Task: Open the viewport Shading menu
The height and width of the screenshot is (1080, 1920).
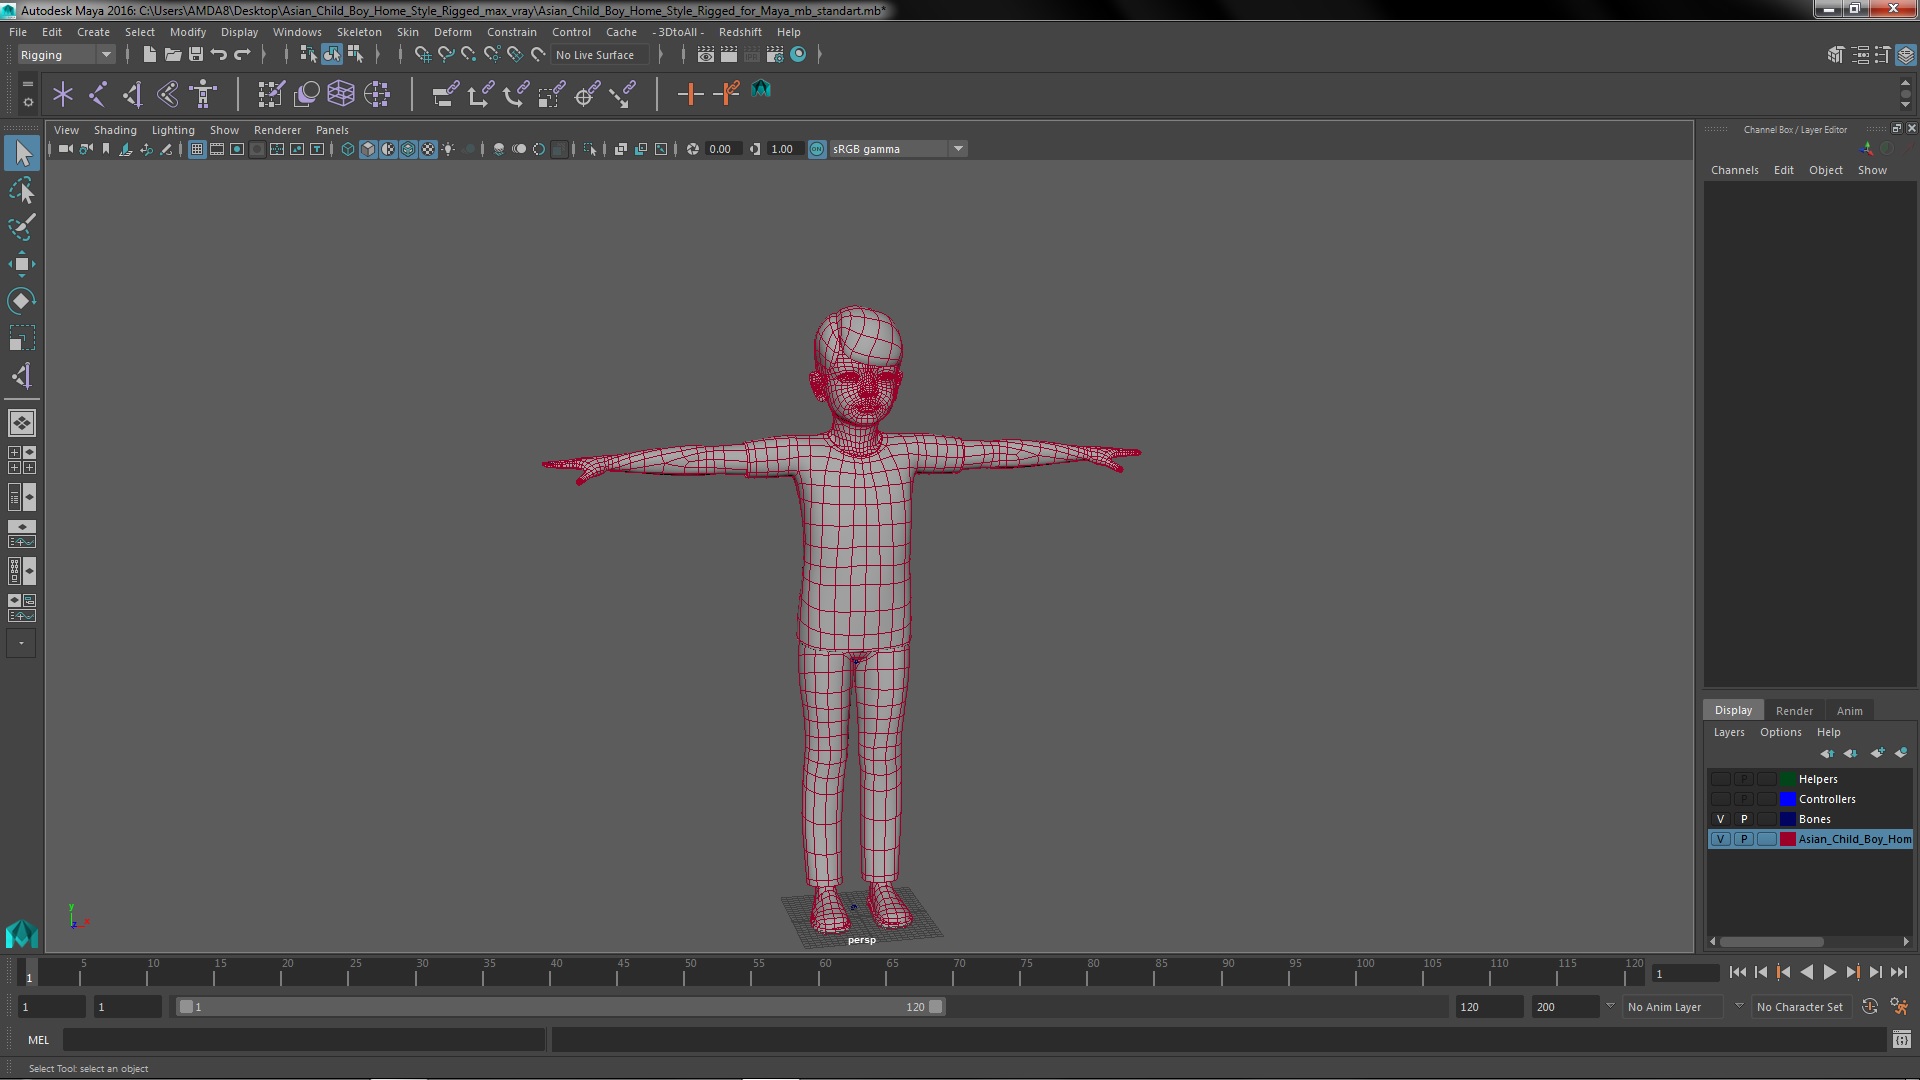Action: [115, 130]
